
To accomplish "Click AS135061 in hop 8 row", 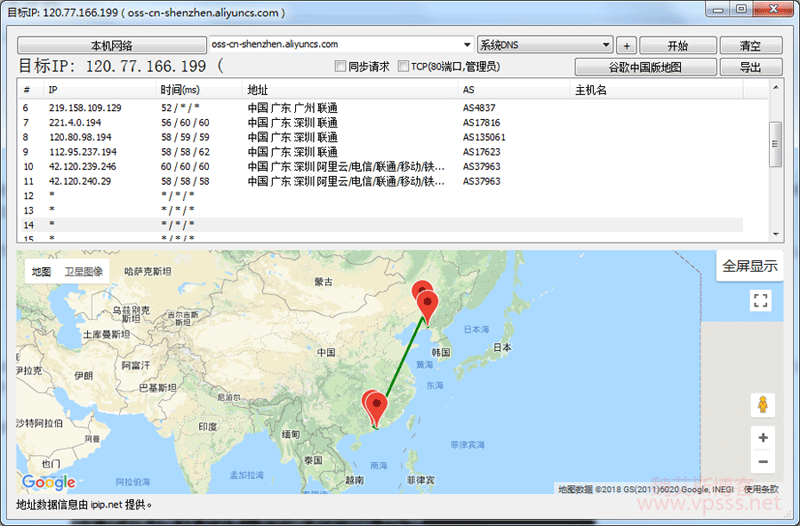I will click(x=484, y=137).
